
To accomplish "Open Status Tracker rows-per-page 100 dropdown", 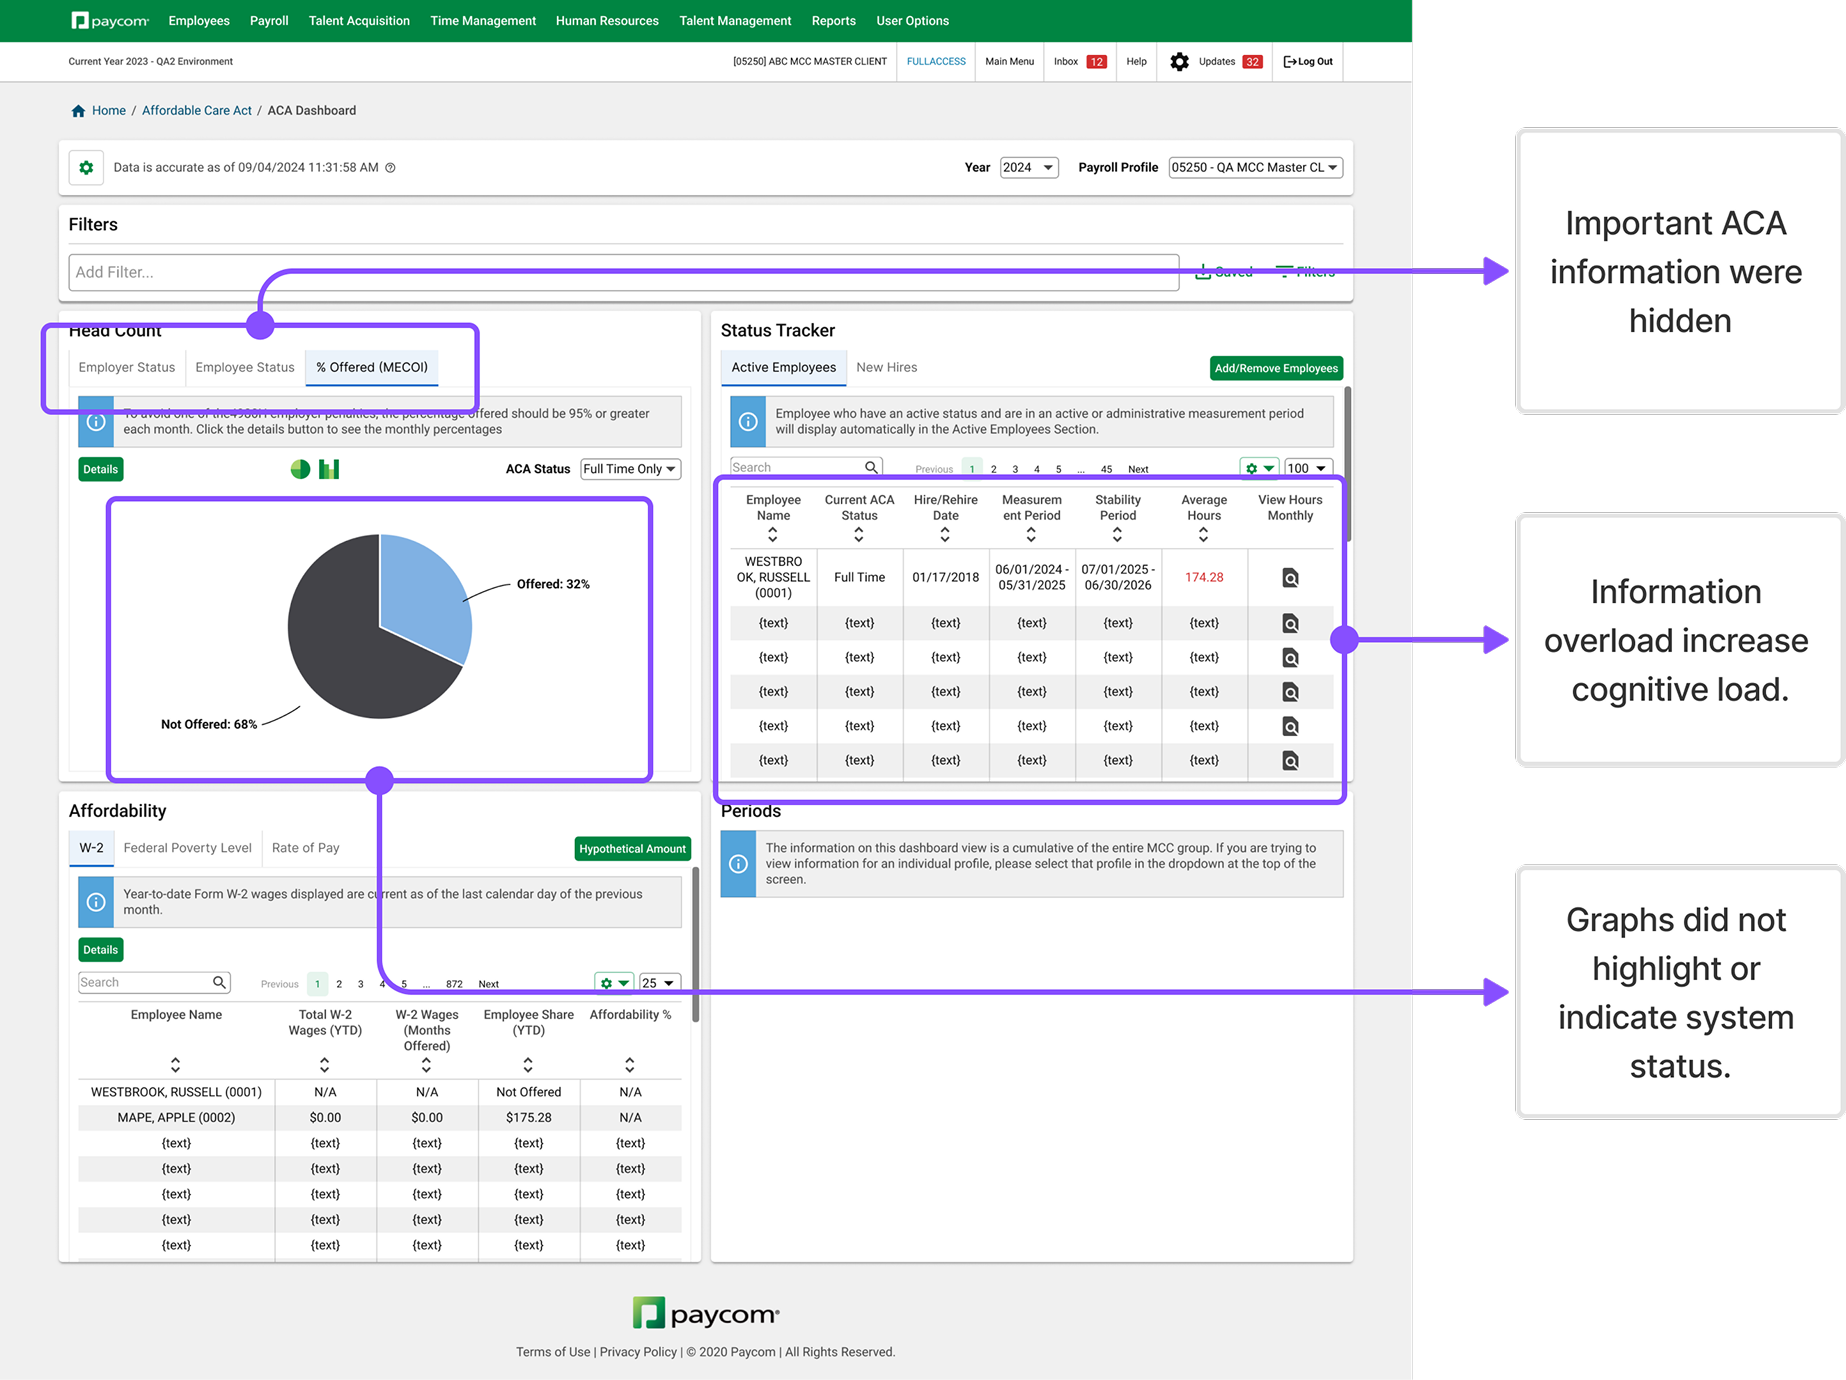I will [x=1308, y=468].
